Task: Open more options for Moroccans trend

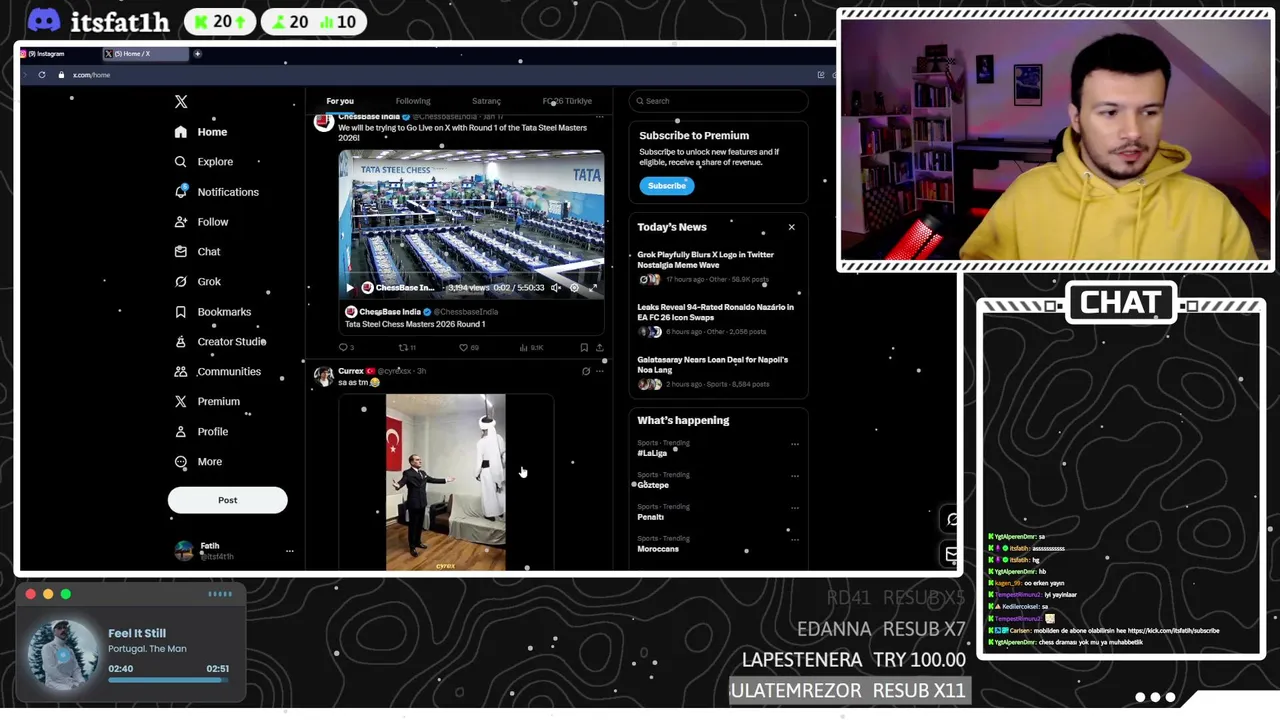Action: (795, 540)
